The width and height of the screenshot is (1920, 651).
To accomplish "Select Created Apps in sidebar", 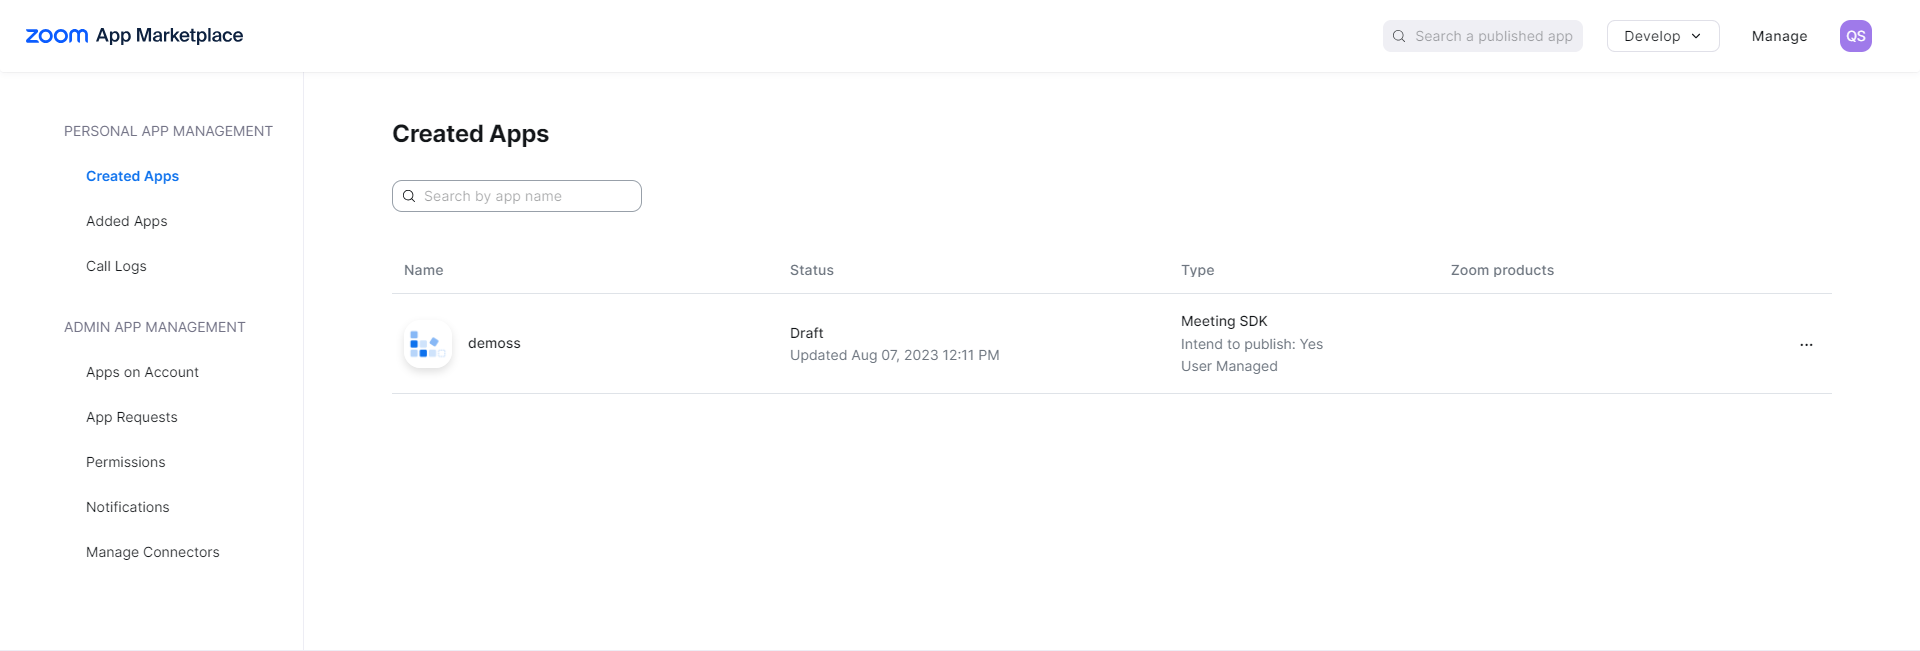I will (132, 176).
